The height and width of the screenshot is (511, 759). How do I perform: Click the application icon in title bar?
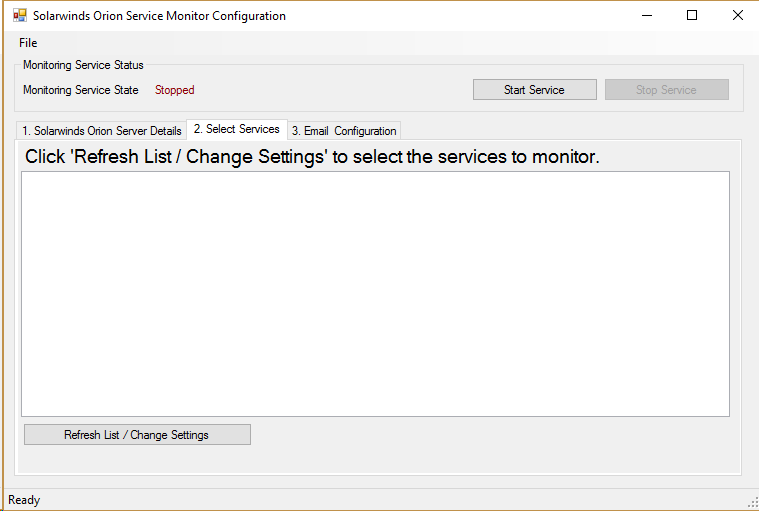20,15
